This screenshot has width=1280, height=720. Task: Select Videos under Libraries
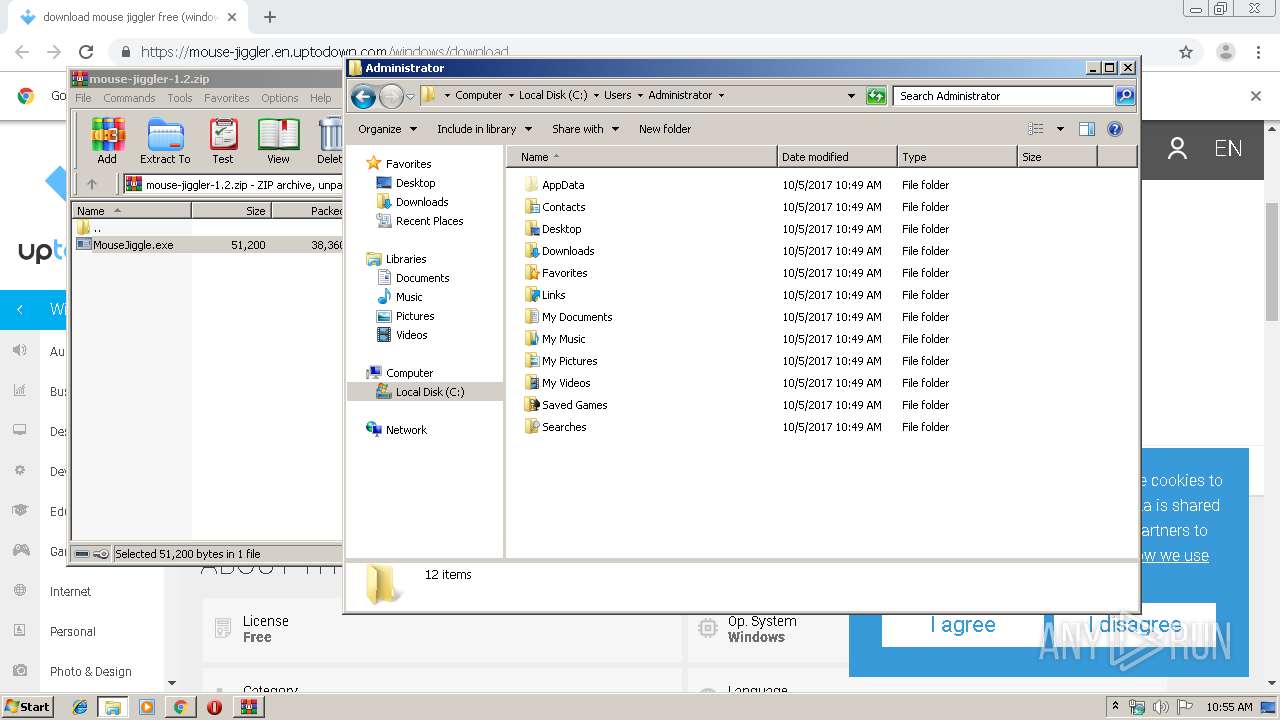[411, 335]
